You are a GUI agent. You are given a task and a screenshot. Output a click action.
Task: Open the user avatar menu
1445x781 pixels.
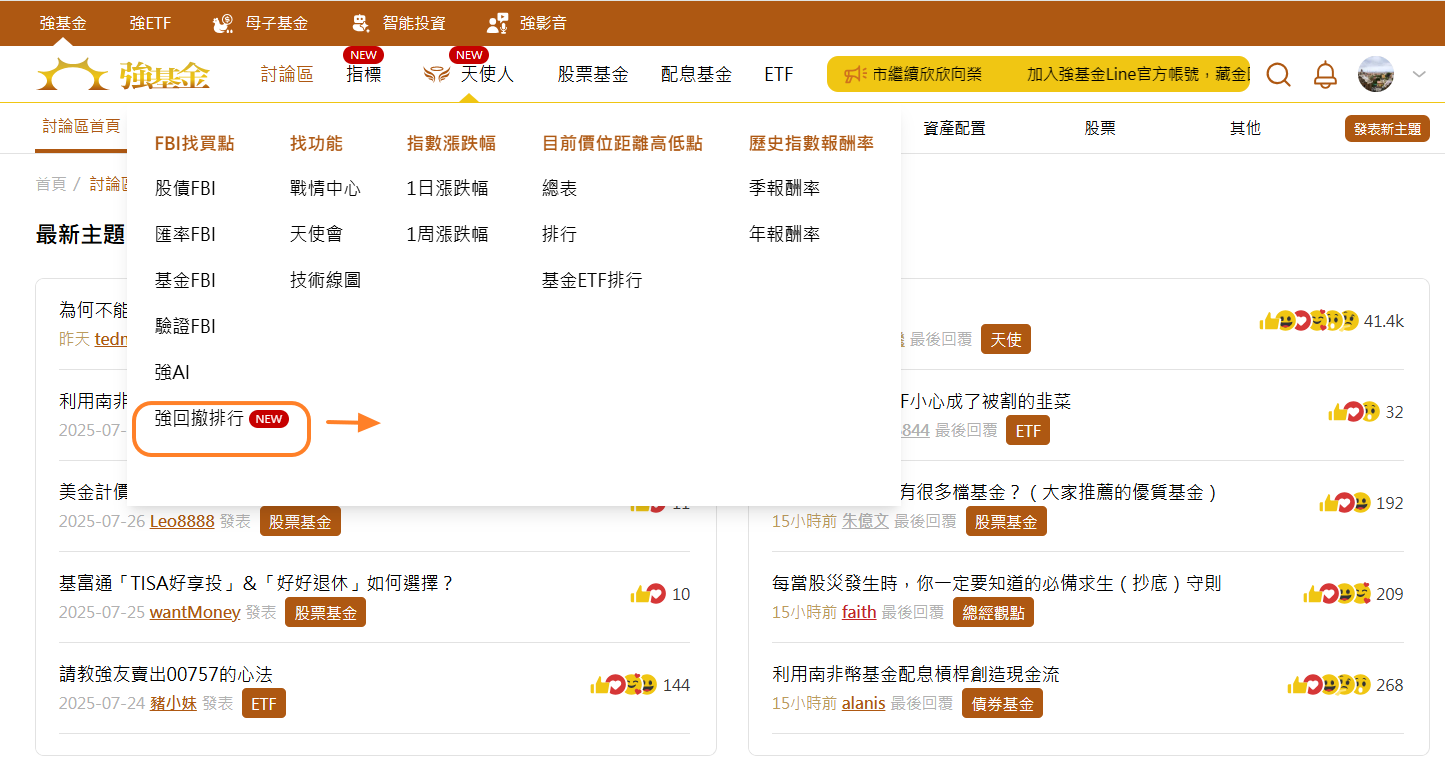pyautogui.click(x=1376, y=74)
